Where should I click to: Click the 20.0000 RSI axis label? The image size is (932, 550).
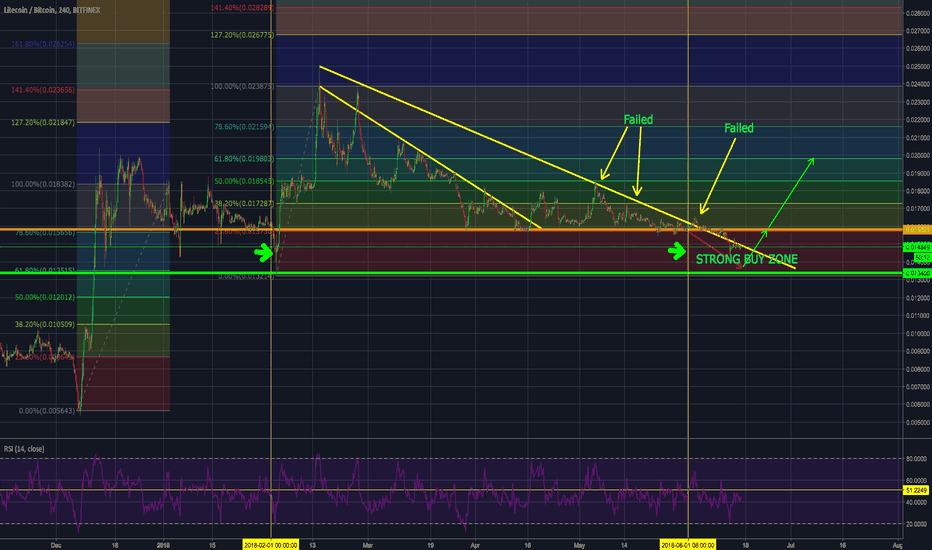pyautogui.click(x=917, y=524)
